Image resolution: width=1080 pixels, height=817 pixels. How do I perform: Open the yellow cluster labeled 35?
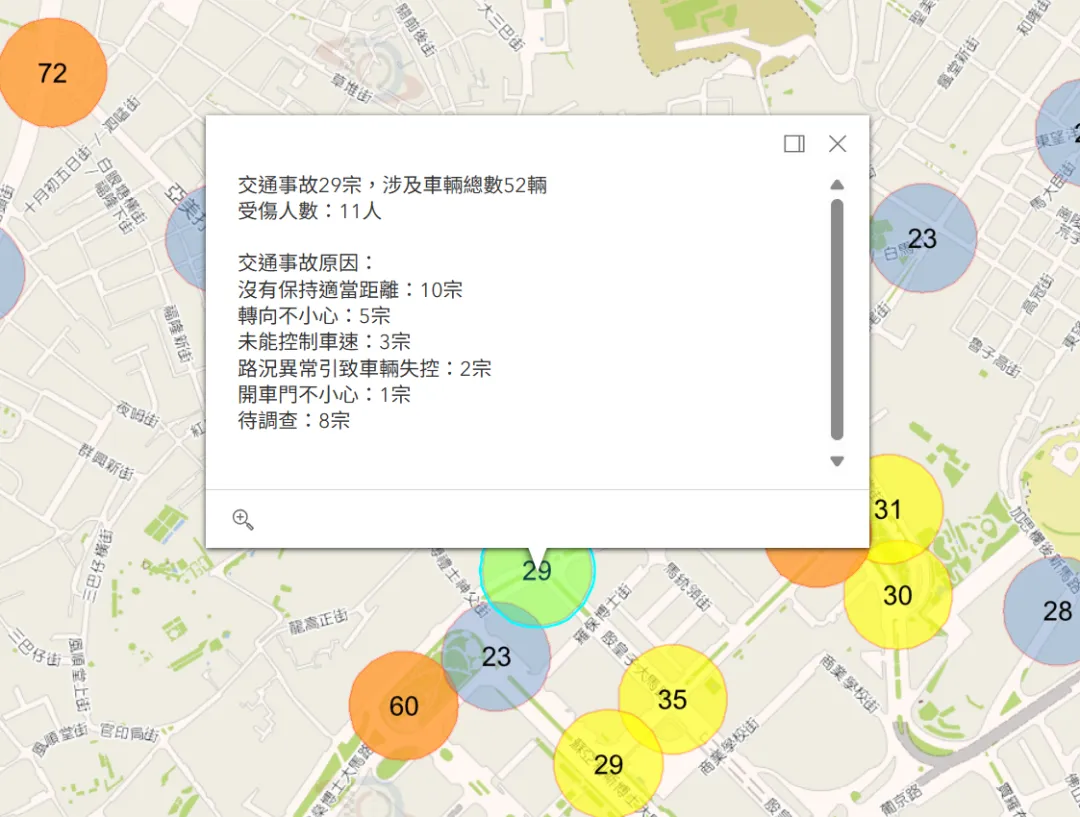672,699
